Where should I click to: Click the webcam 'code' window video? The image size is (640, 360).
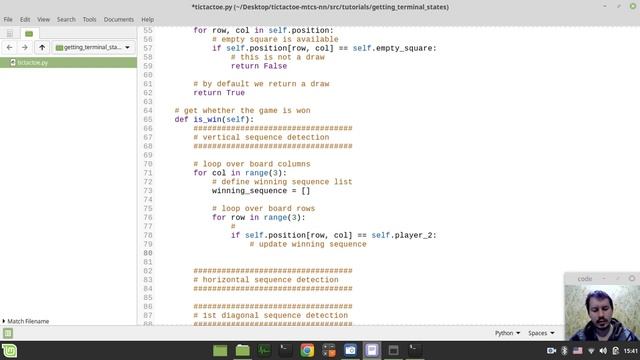point(602,313)
